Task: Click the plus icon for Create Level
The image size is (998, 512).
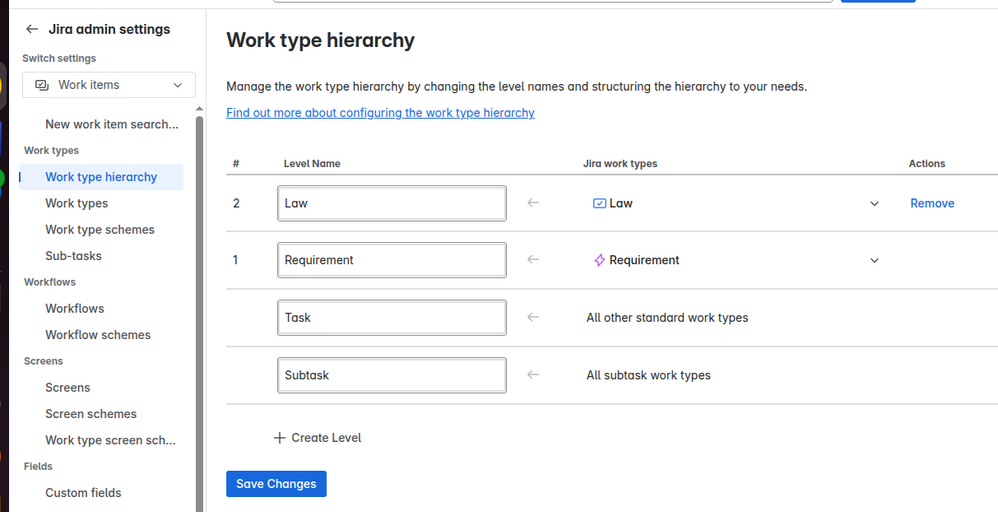Action: pos(279,438)
